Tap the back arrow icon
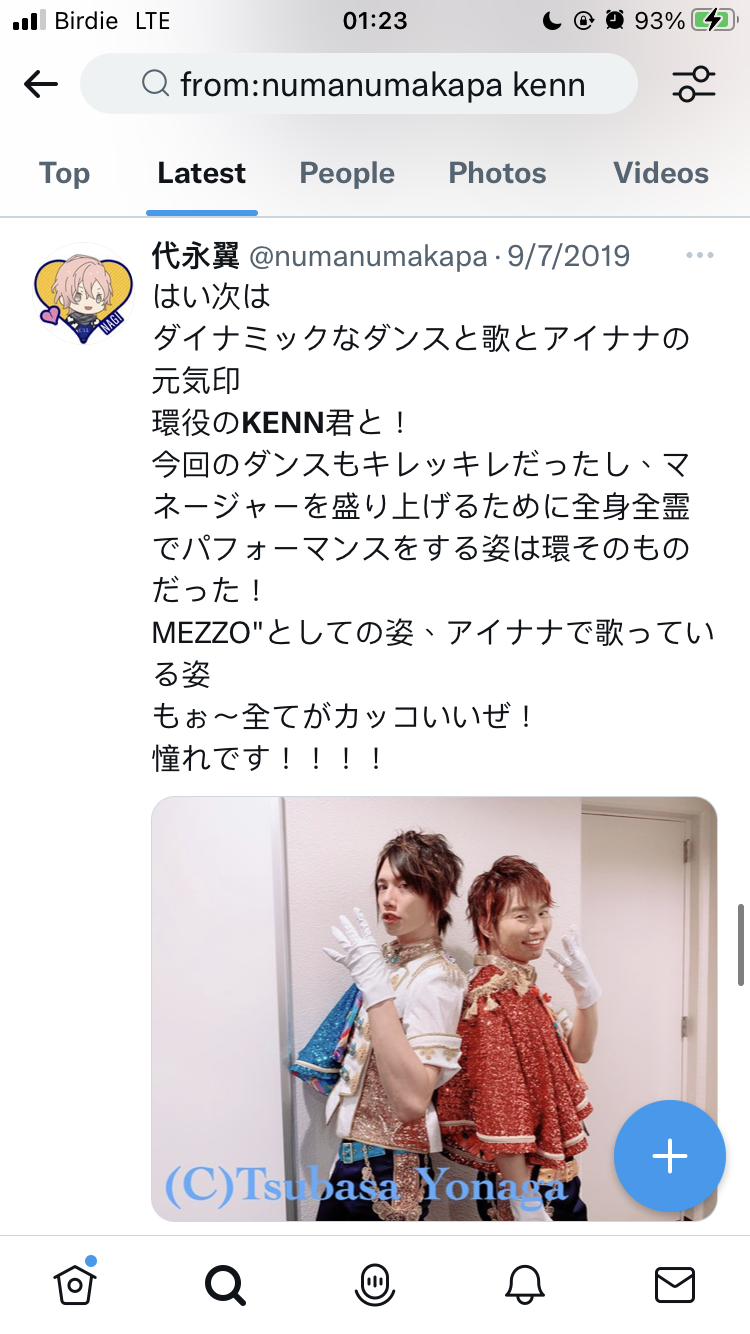750x1334 pixels. [x=40, y=84]
